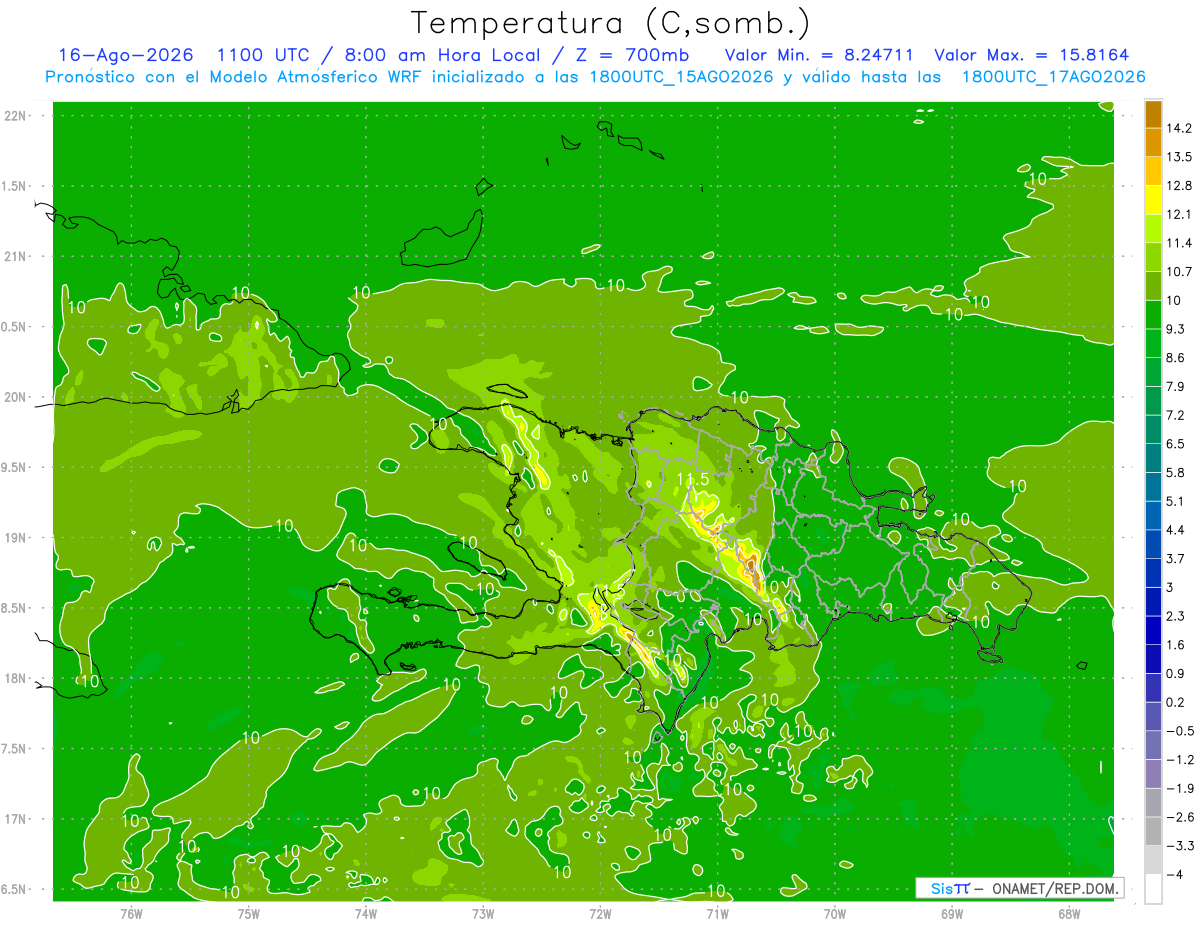Click the '11.5' contour label on the map
Screen dimensions: 1200x927
[x=692, y=480]
